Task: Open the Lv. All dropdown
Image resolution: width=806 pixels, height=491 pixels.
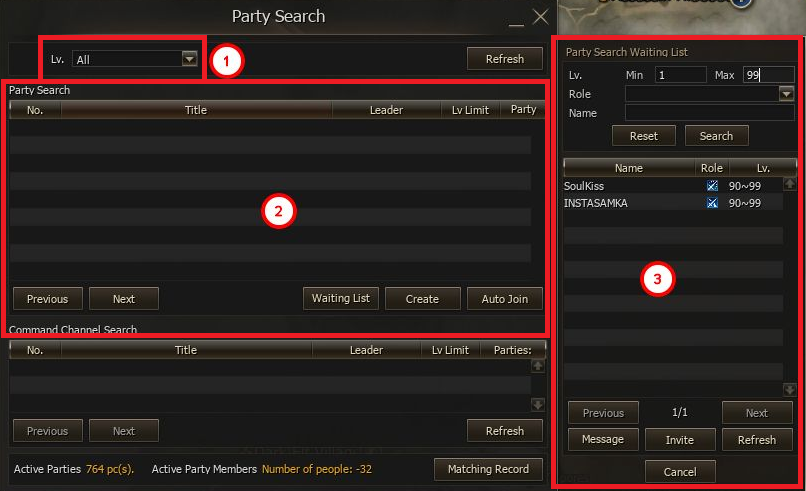Action: coord(189,59)
